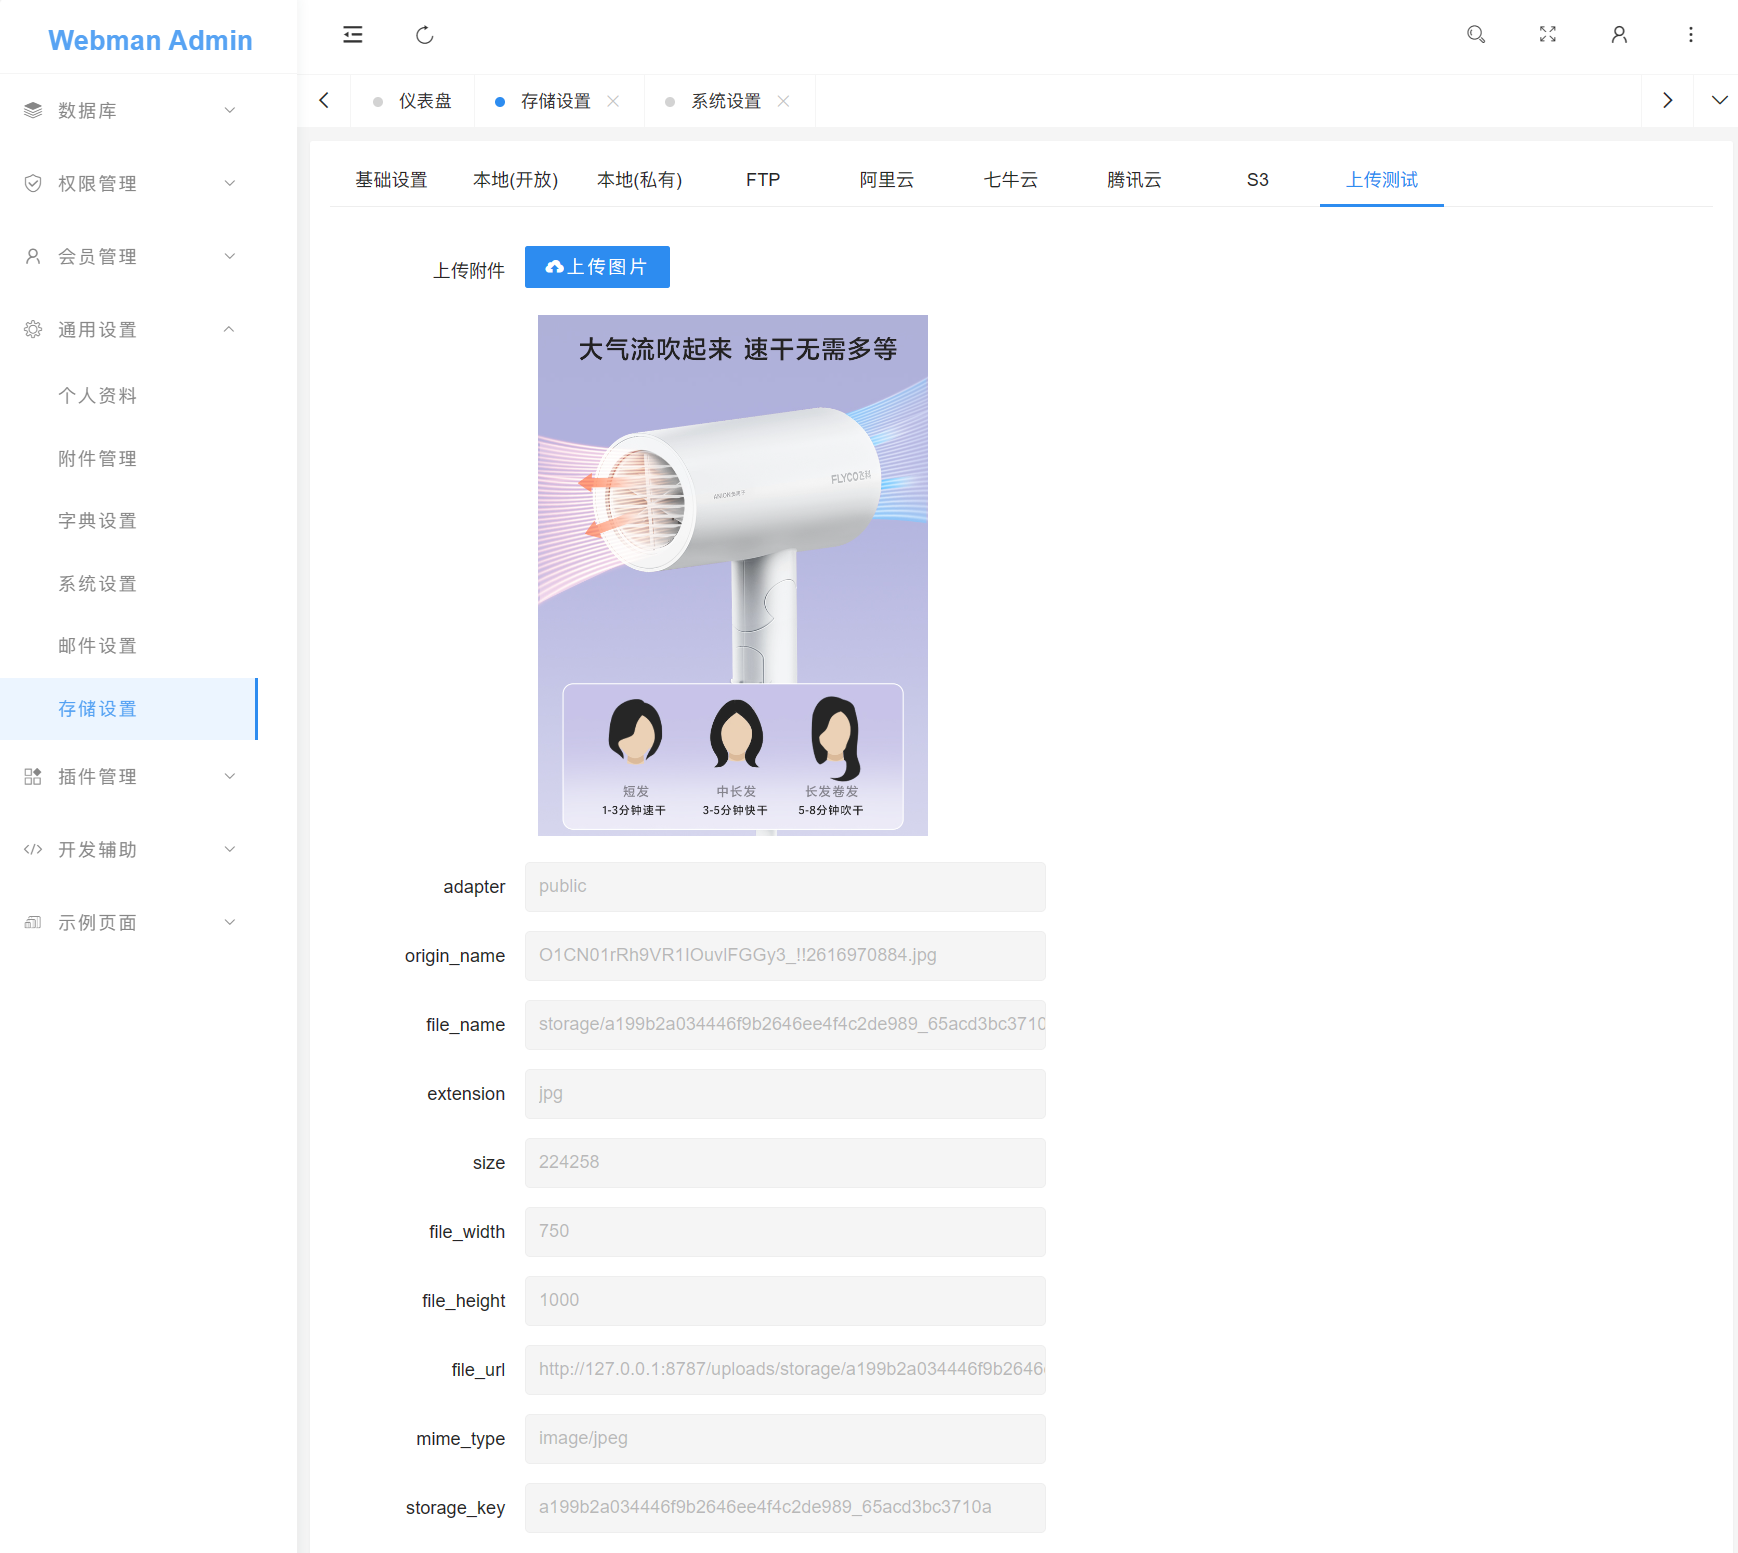Click the extension field showing jpg
The height and width of the screenshot is (1553, 1738).
click(x=785, y=1094)
